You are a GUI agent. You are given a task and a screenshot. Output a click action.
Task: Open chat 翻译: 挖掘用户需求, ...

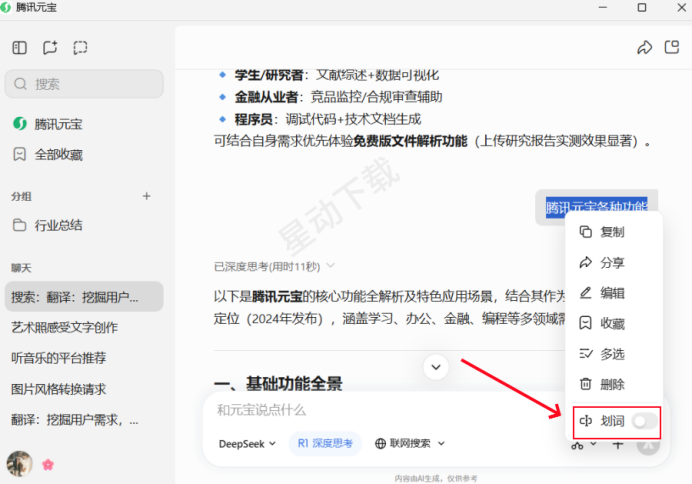pos(75,420)
